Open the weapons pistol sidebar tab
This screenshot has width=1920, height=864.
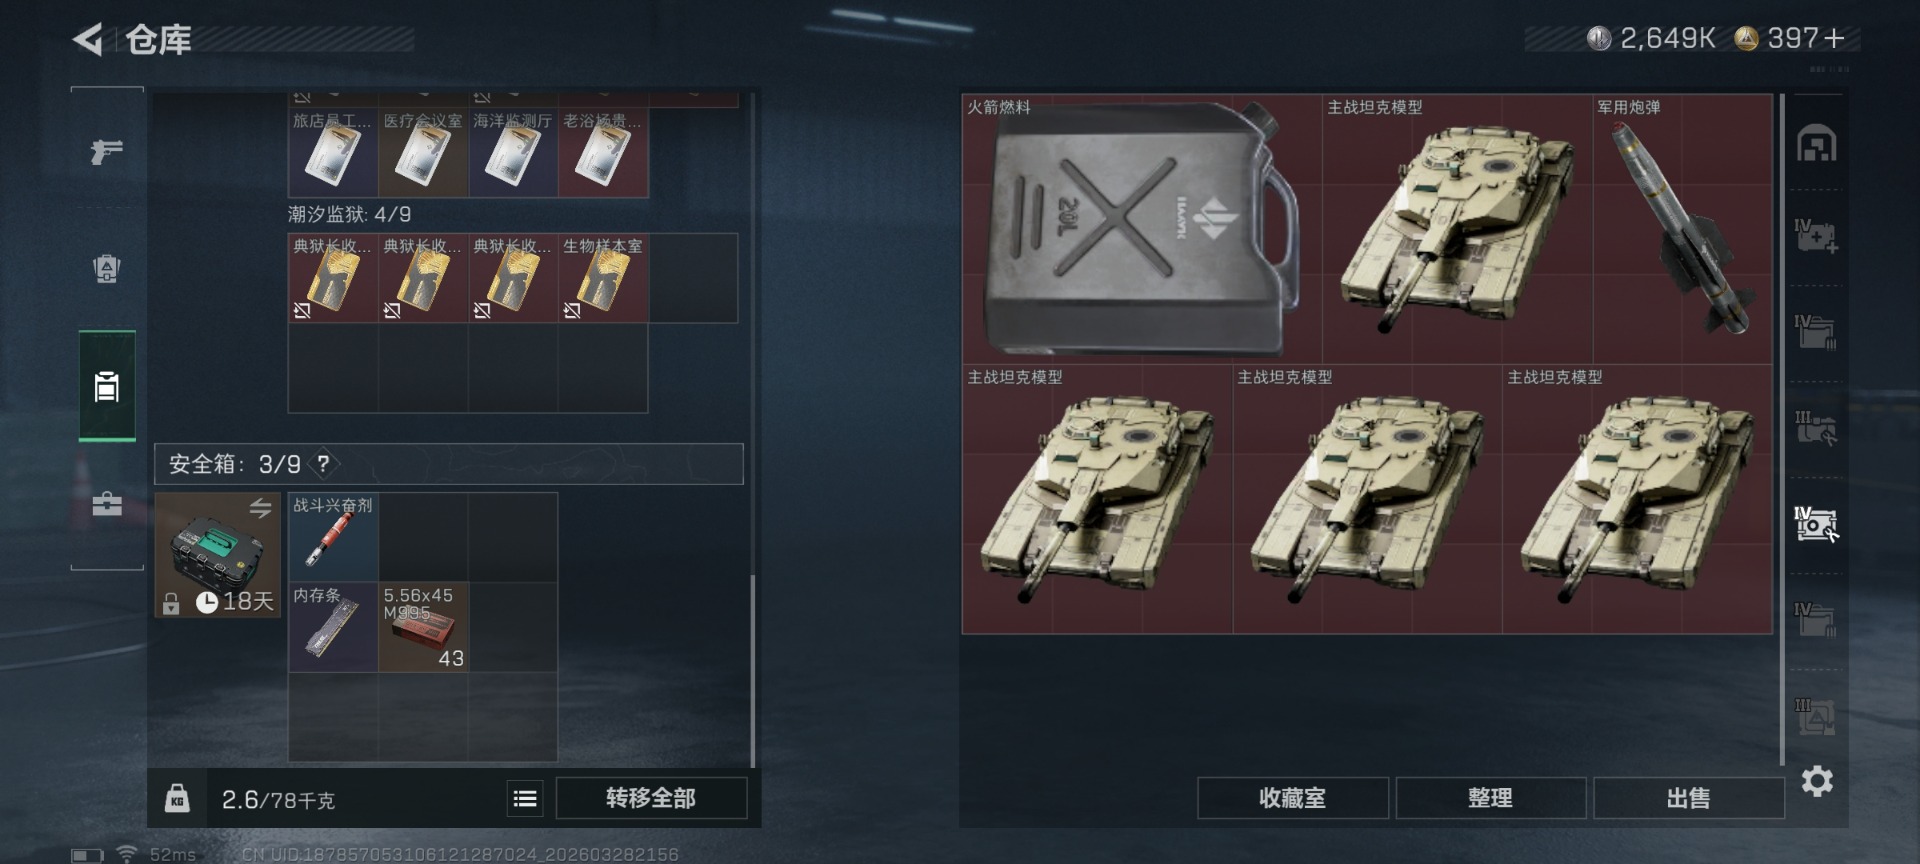point(107,151)
